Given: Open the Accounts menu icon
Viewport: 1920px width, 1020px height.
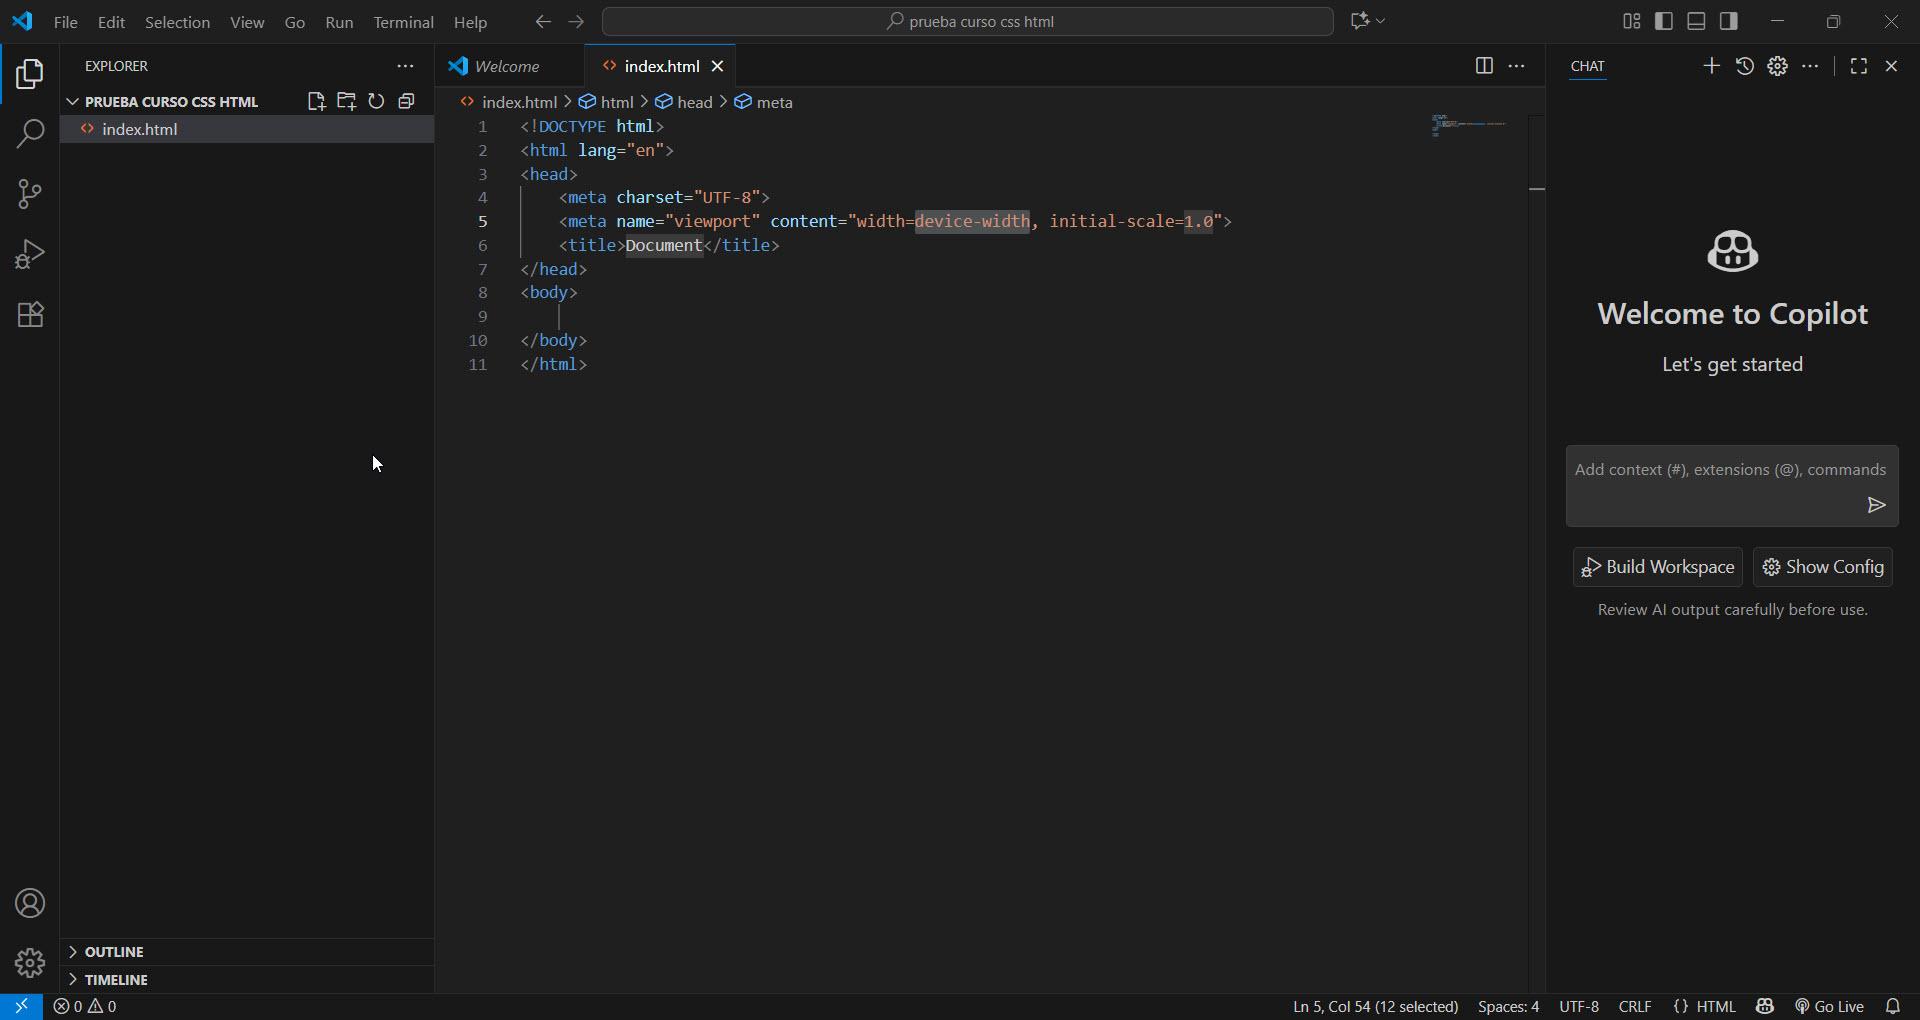Looking at the screenshot, I should click(30, 903).
